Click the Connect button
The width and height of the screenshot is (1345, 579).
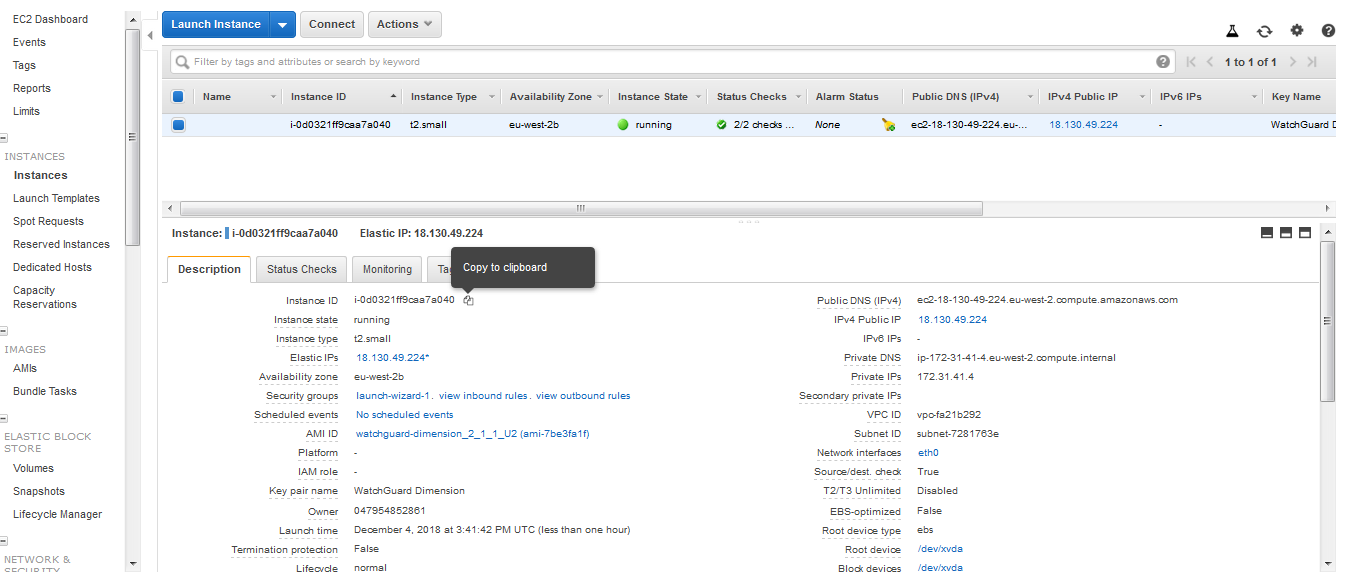[331, 24]
